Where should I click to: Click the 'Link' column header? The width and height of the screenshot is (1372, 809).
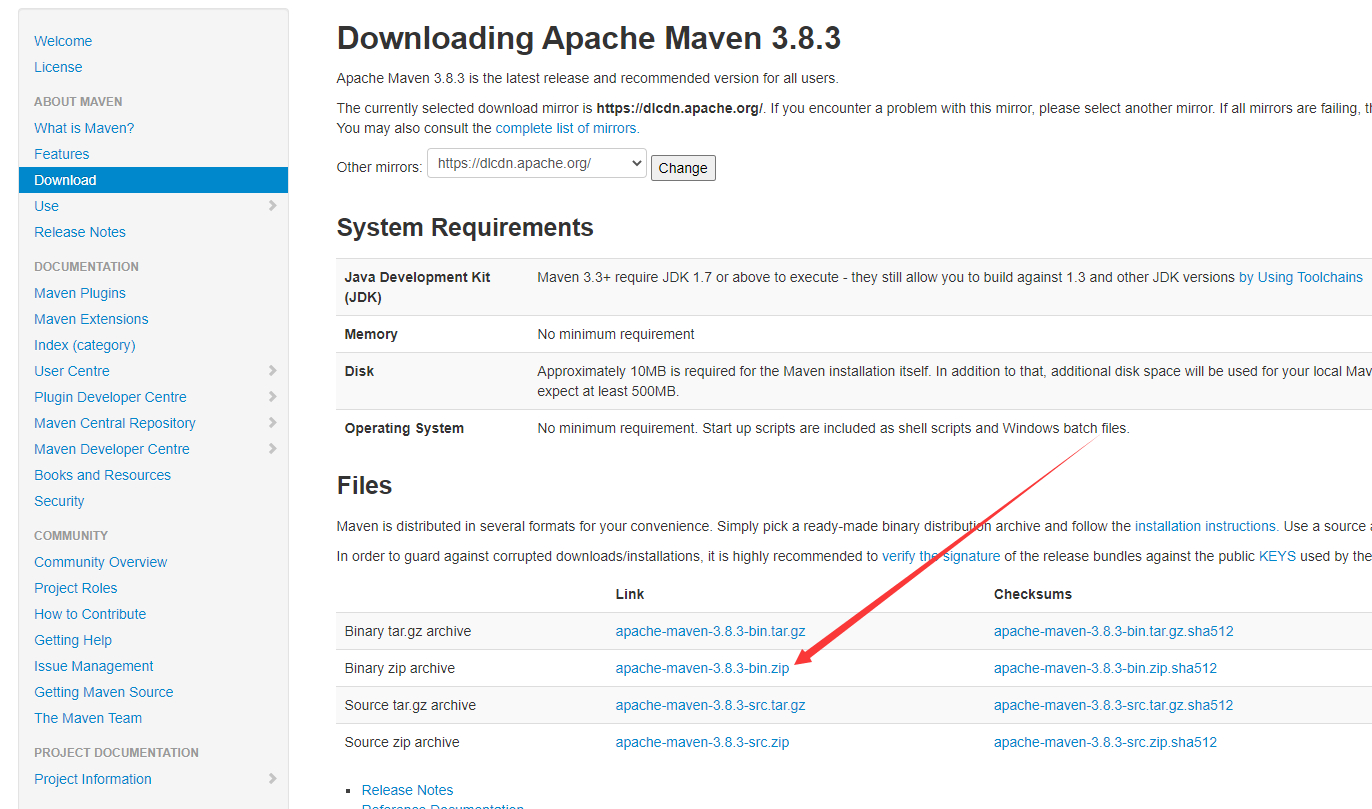coord(630,594)
